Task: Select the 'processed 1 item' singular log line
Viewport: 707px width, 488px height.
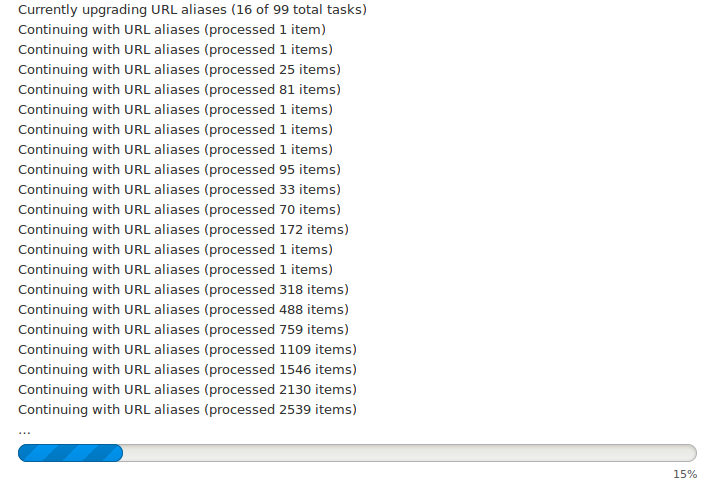Action: (172, 30)
